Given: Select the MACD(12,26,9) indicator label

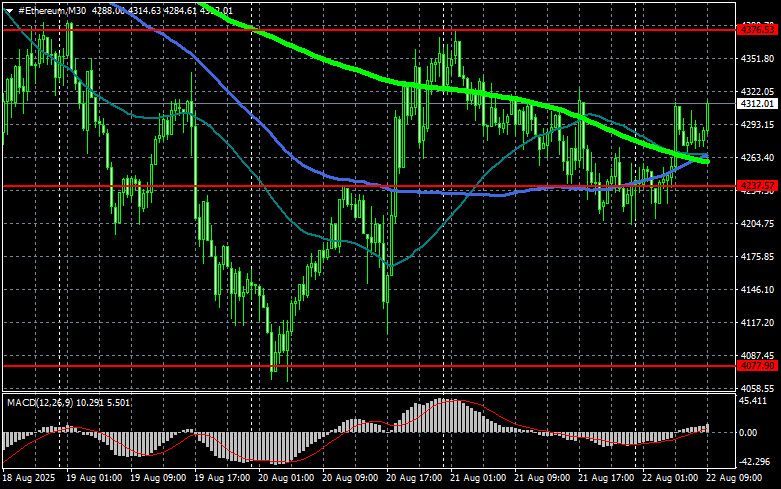Looking at the screenshot, I should [39, 402].
